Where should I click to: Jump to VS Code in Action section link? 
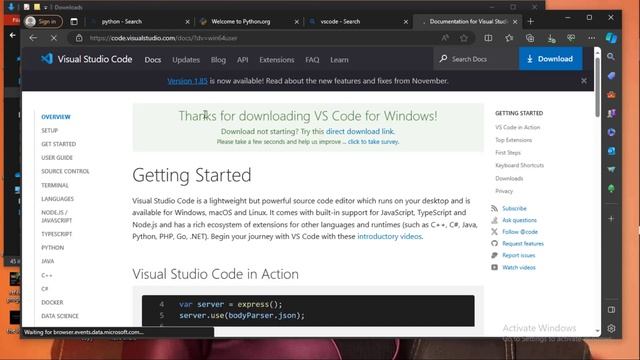[518, 127]
